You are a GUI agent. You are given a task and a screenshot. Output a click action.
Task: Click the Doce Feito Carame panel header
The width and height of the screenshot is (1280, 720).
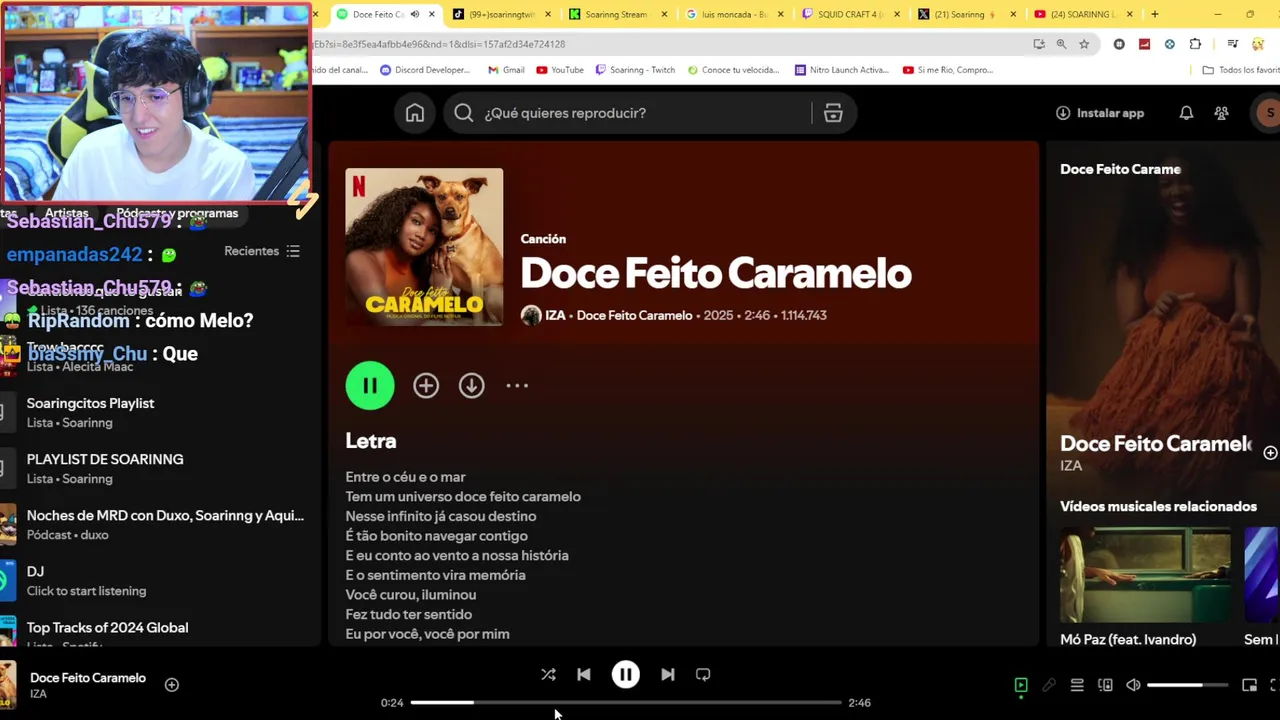1120,169
